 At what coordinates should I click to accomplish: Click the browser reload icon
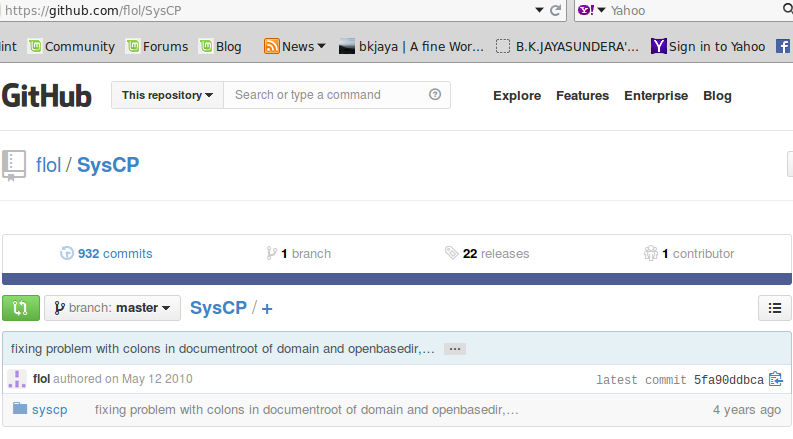(555, 10)
